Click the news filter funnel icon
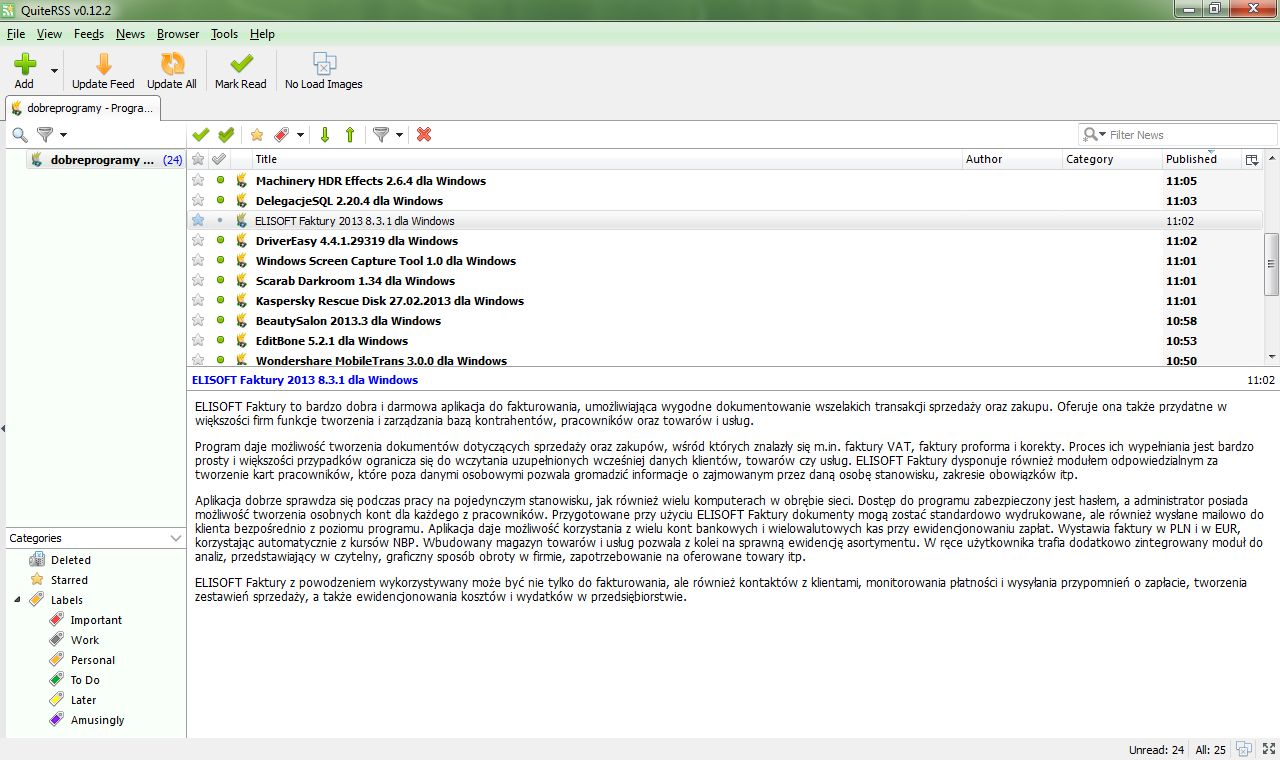The height and width of the screenshot is (760, 1280). coord(381,135)
